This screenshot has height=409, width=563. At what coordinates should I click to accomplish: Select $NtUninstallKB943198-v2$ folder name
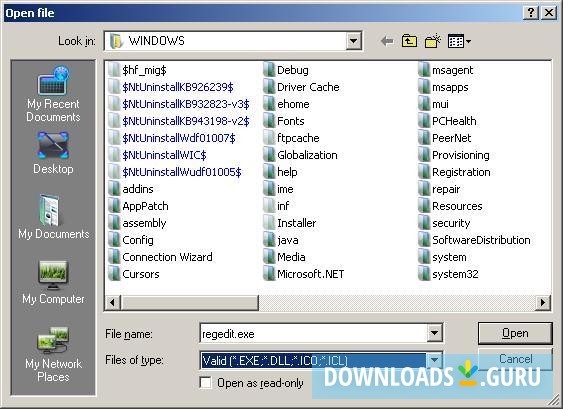186,121
